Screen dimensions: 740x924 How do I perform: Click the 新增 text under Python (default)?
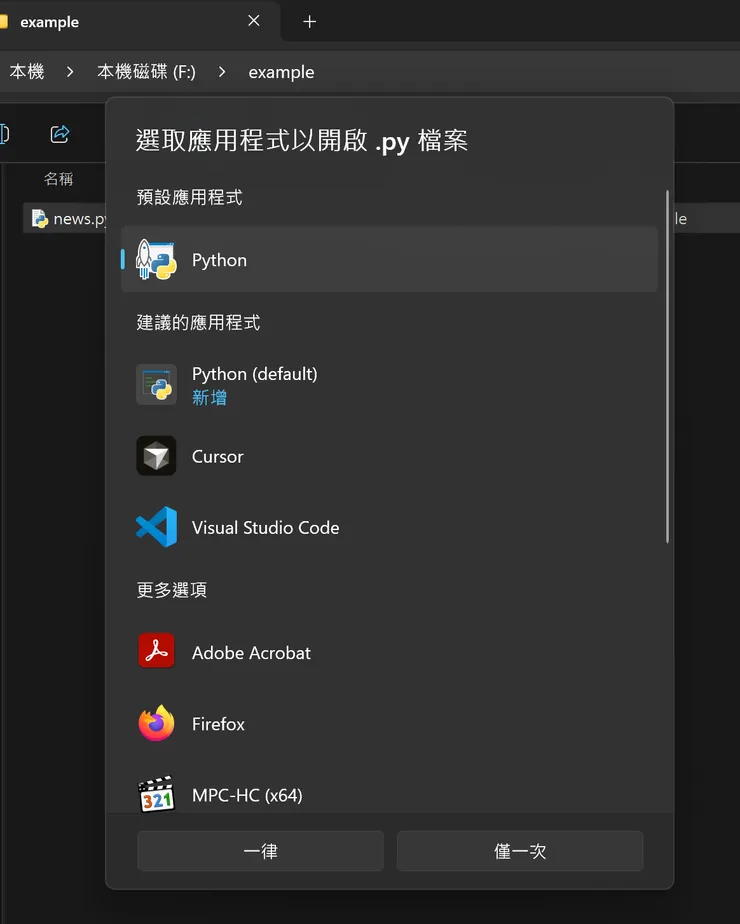tap(209, 398)
